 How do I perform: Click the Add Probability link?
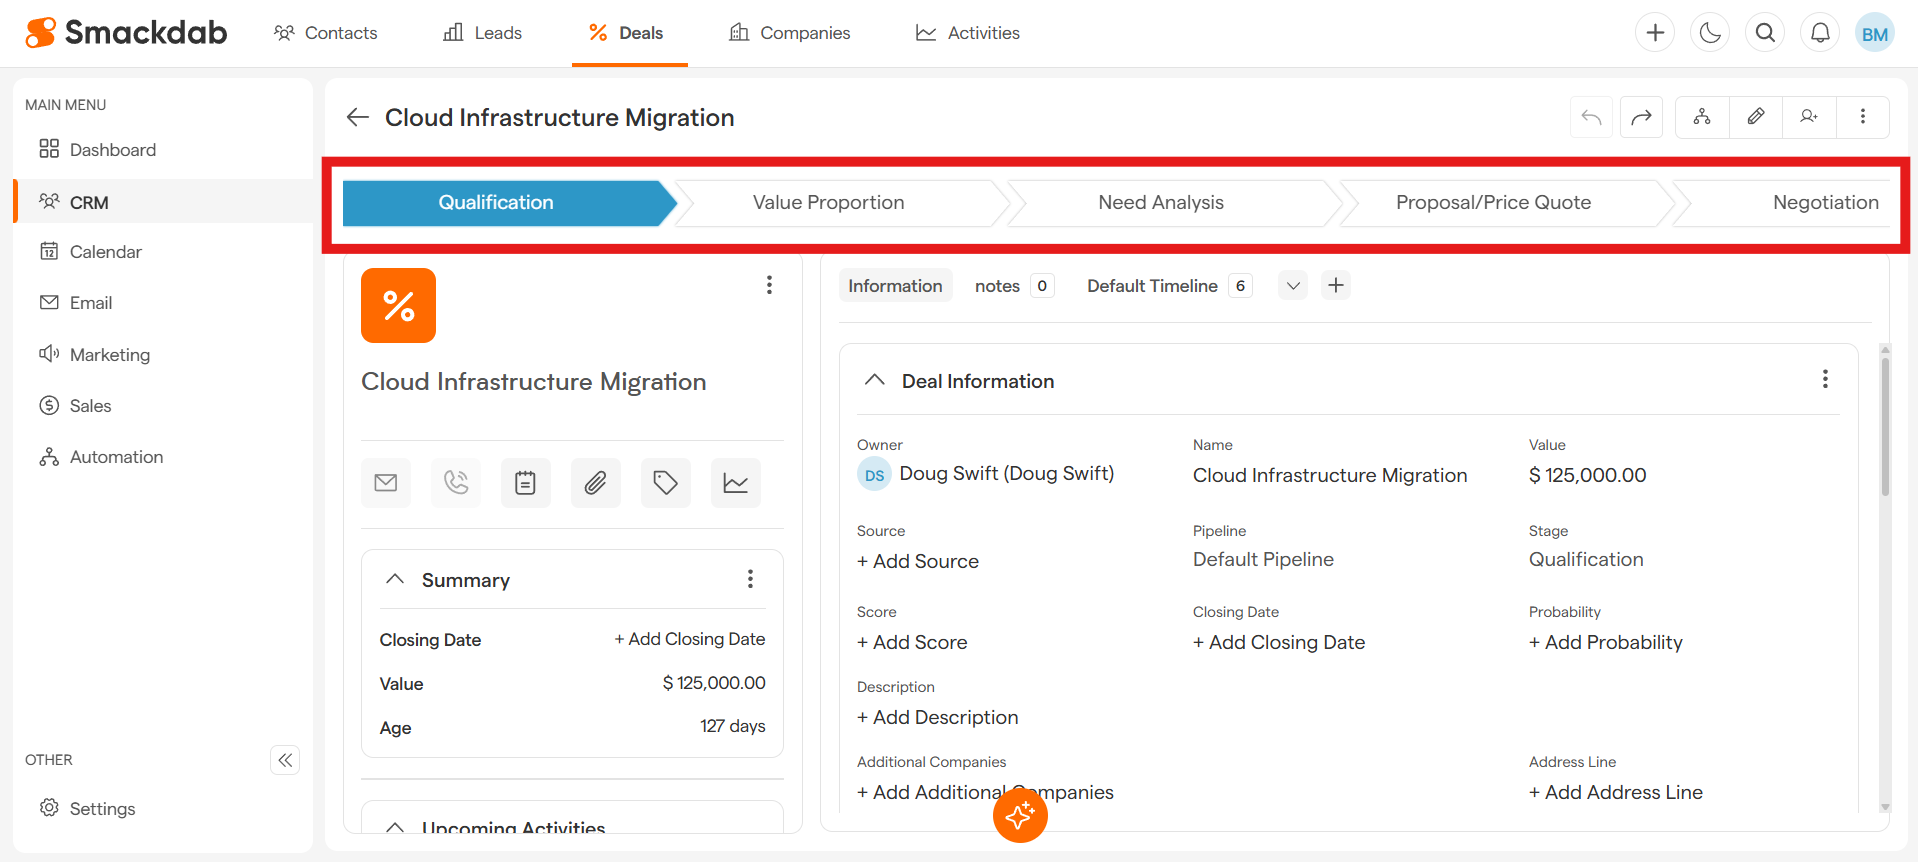(x=1605, y=643)
